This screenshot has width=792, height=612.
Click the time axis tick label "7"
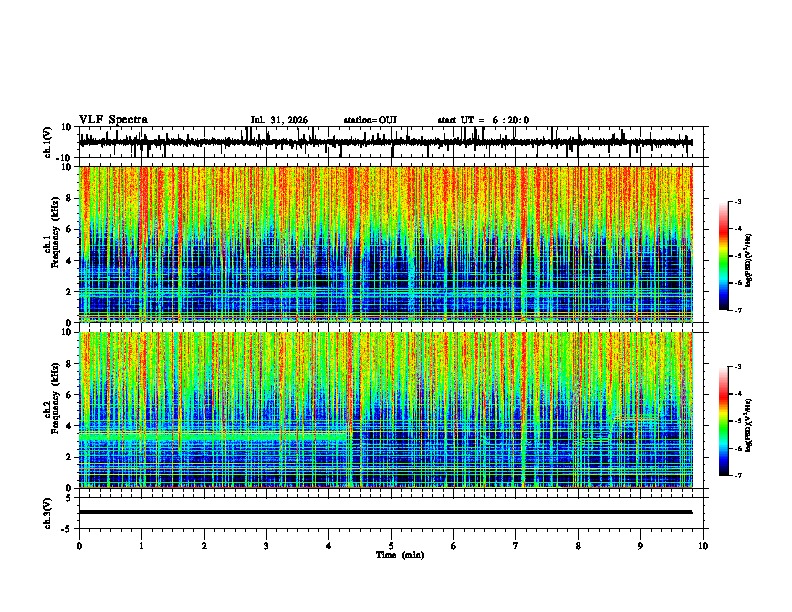pos(516,546)
